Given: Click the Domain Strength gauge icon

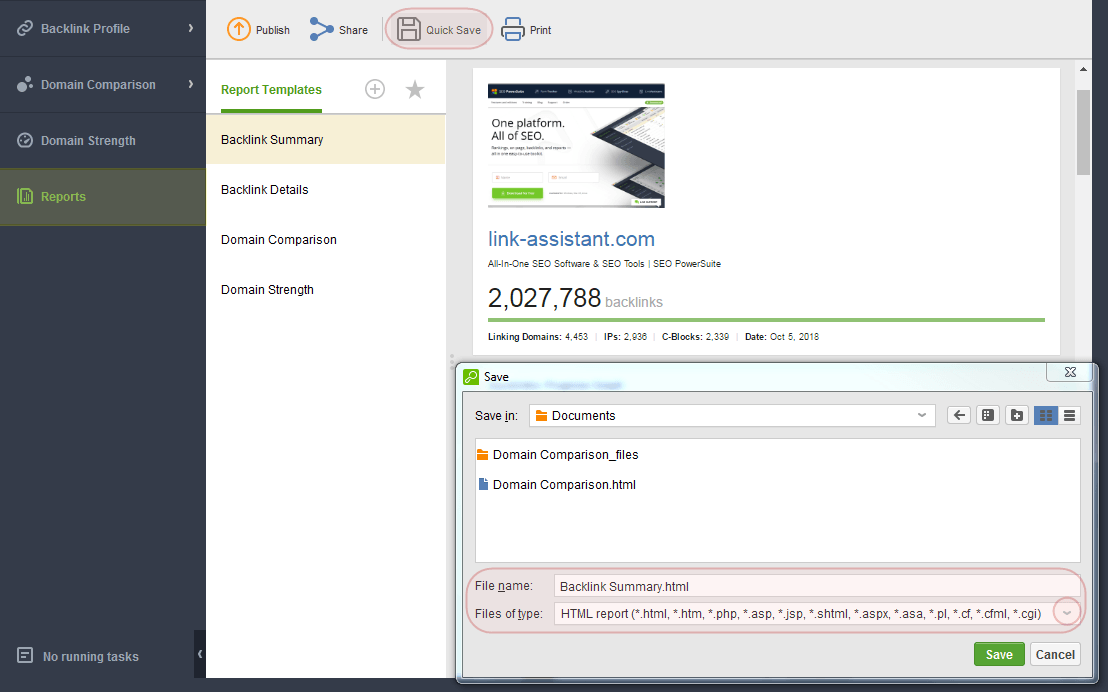Looking at the screenshot, I should click(25, 140).
